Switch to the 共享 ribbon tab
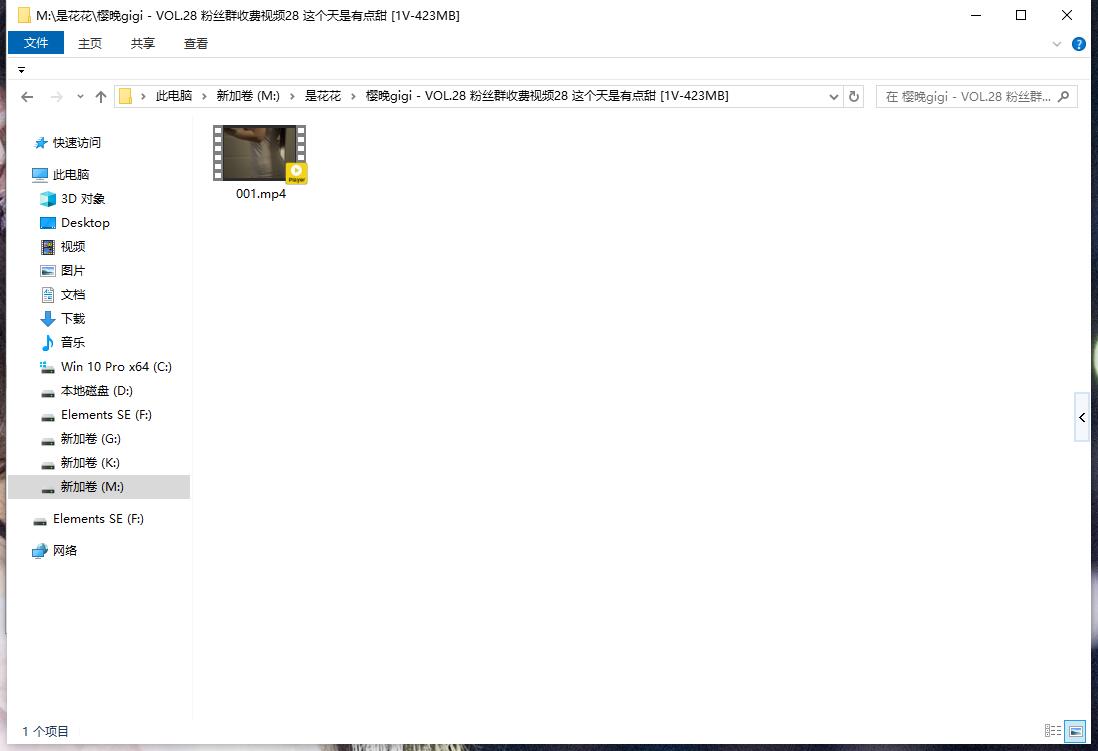The height and width of the screenshot is (751, 1098). [x=143, y=43]
